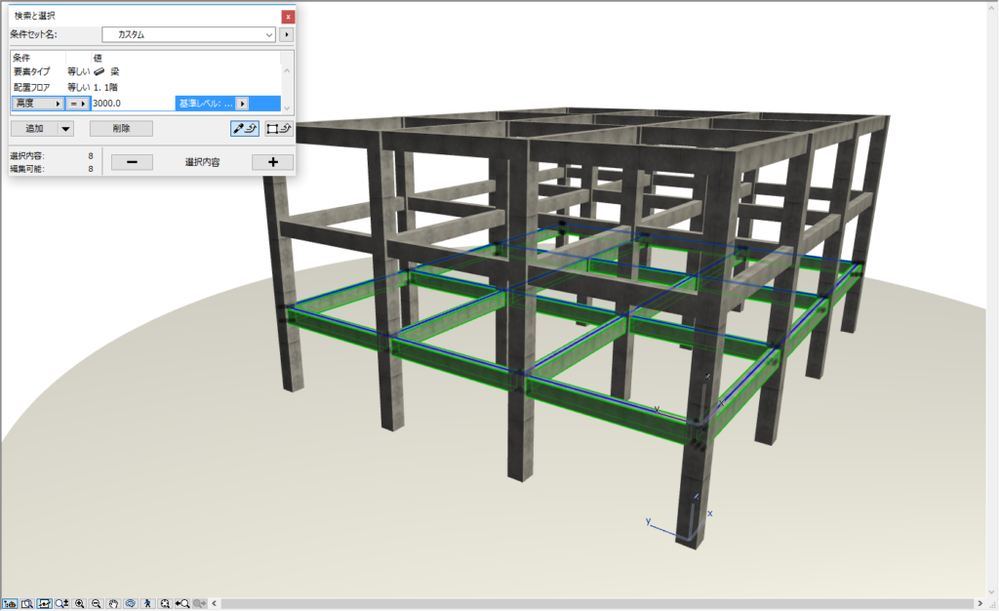999x611 pixels.
Task: Click the horizontal scrollbar track
Action: point(597,603)
